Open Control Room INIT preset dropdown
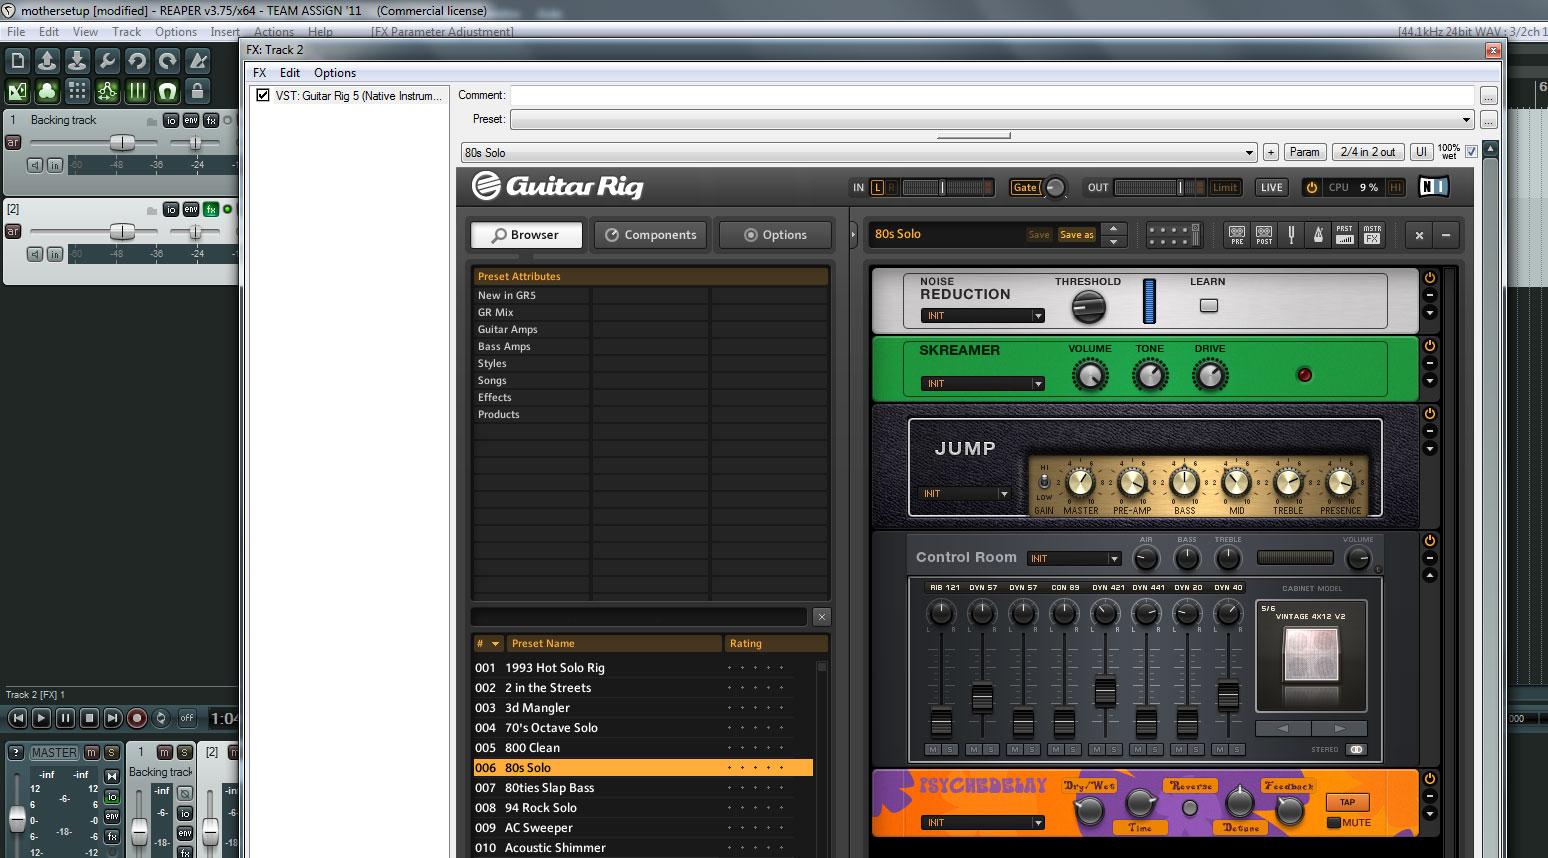This screenshot has width=1548, height=858. [1074, 559]
